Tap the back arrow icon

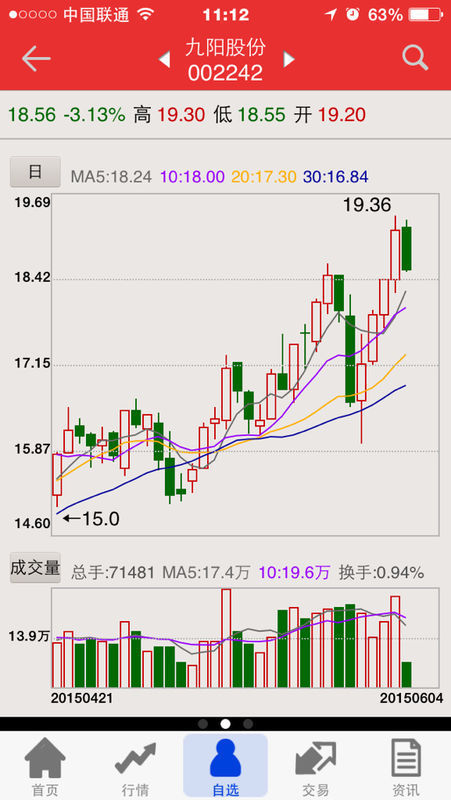click(x=36, y=59)
